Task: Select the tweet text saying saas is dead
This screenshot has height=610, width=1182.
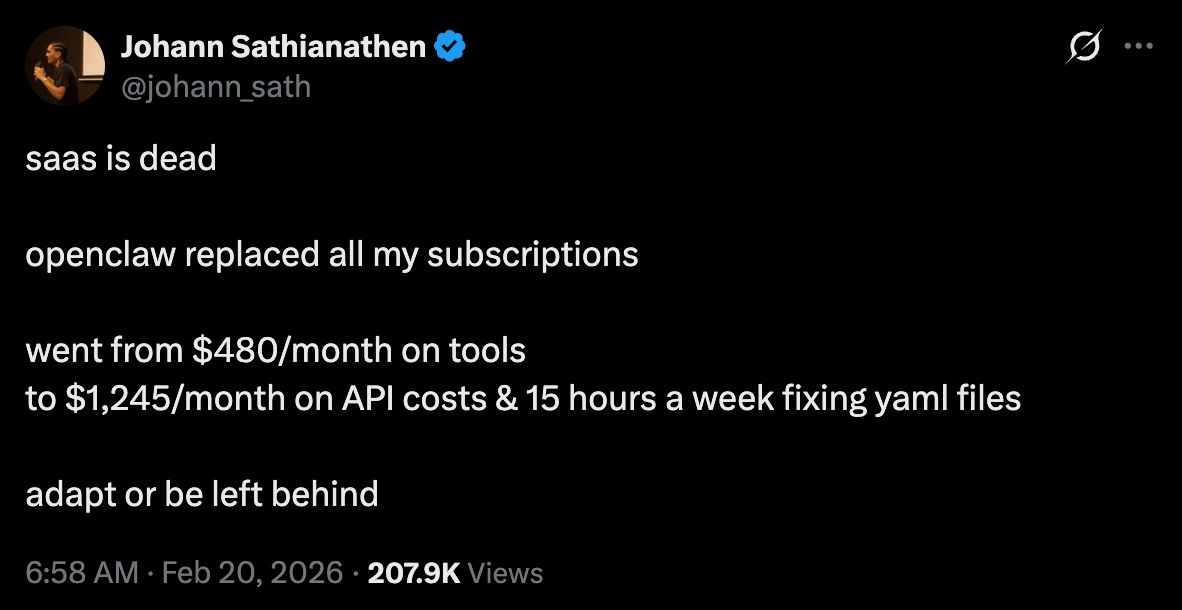Action: click(x=122, y=157)
